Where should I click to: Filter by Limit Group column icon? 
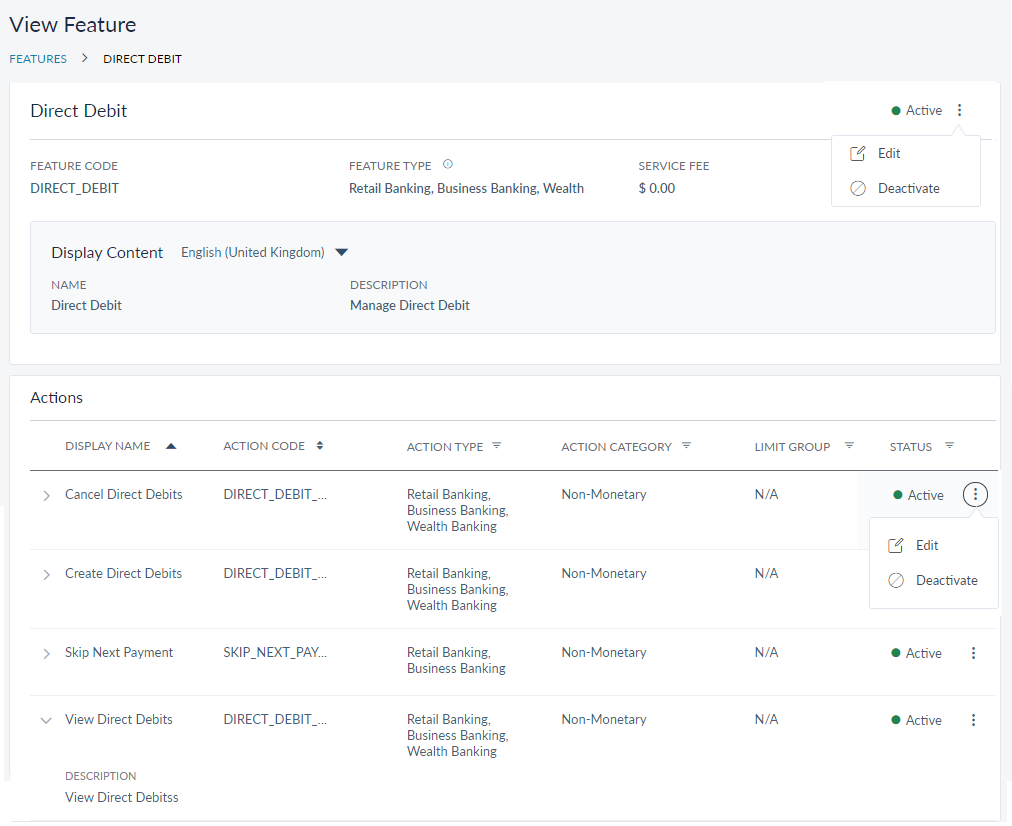pyautogui.click(x=849, y=446)
